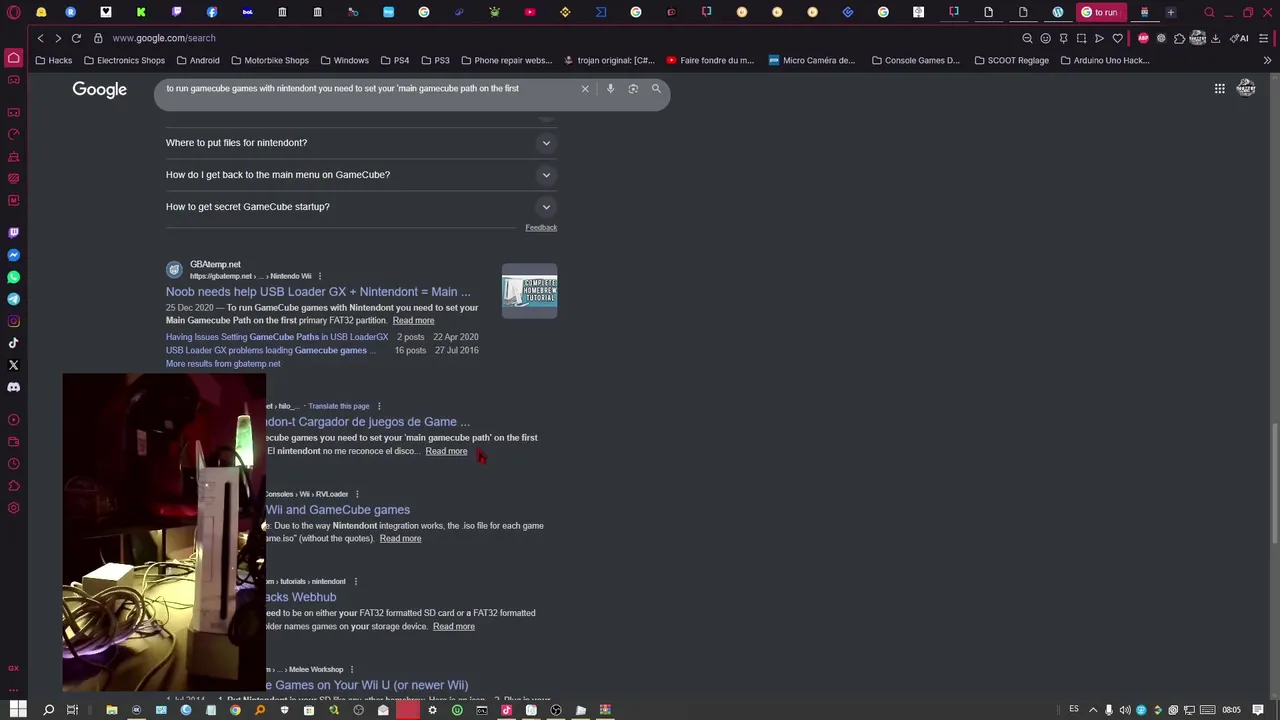Open history clock in the sidebar

click(13, 464)
